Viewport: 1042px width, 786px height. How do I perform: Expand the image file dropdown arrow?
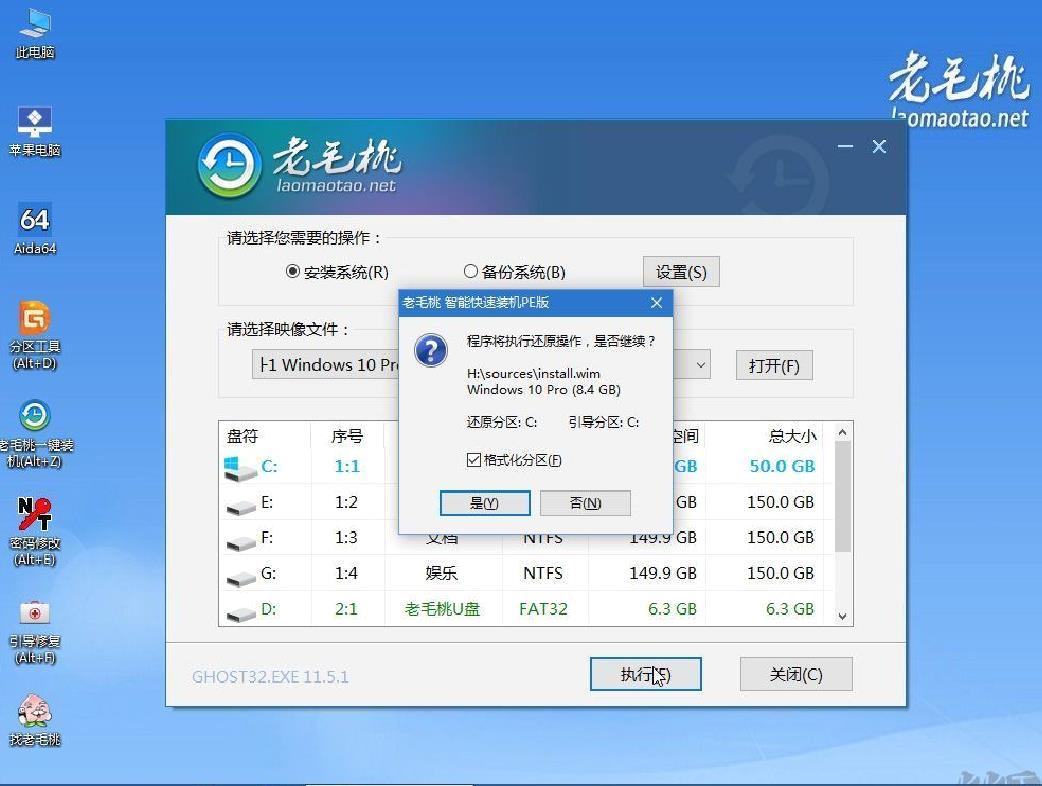tap(700, 365)
